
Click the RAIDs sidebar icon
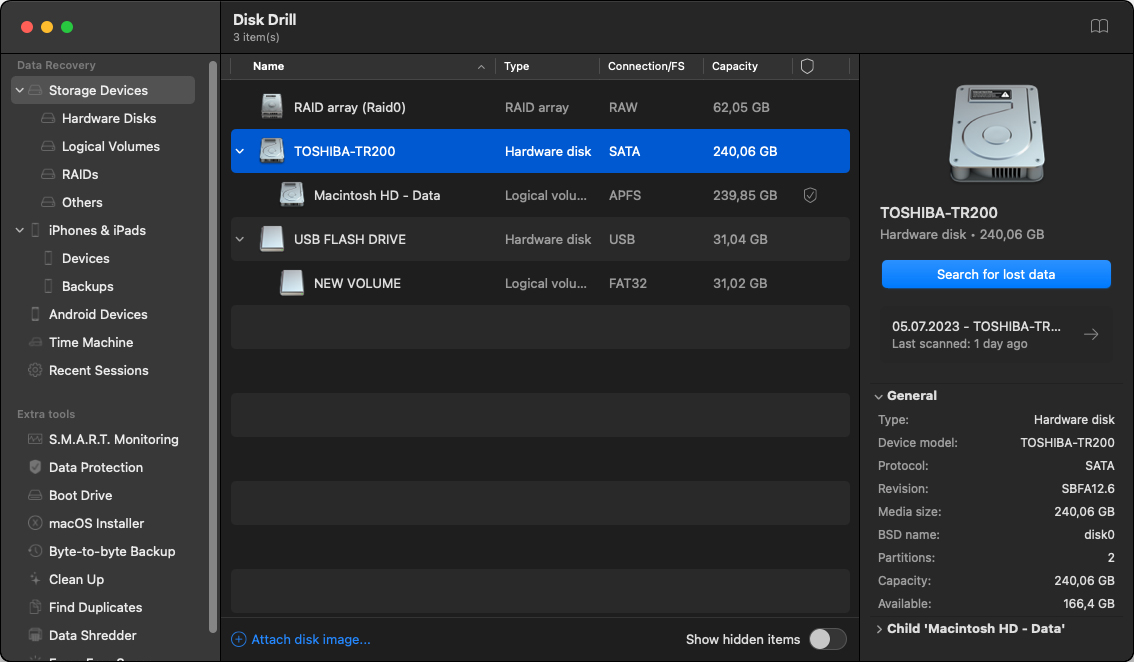(x=48, y=174)
